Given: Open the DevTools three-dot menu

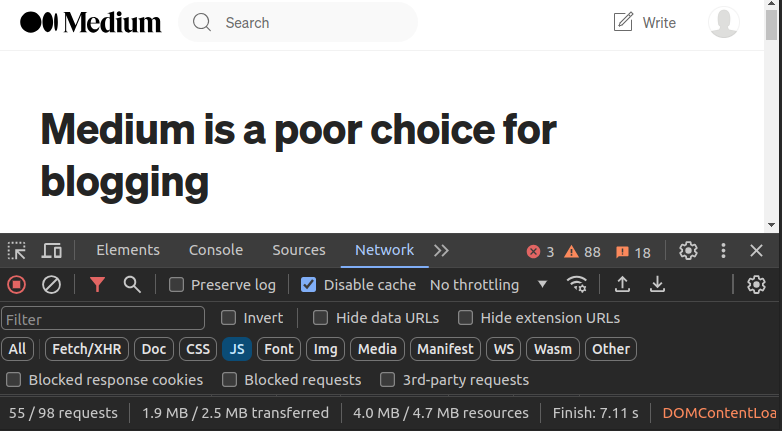Looking at the screenshot, I should 723,251.
